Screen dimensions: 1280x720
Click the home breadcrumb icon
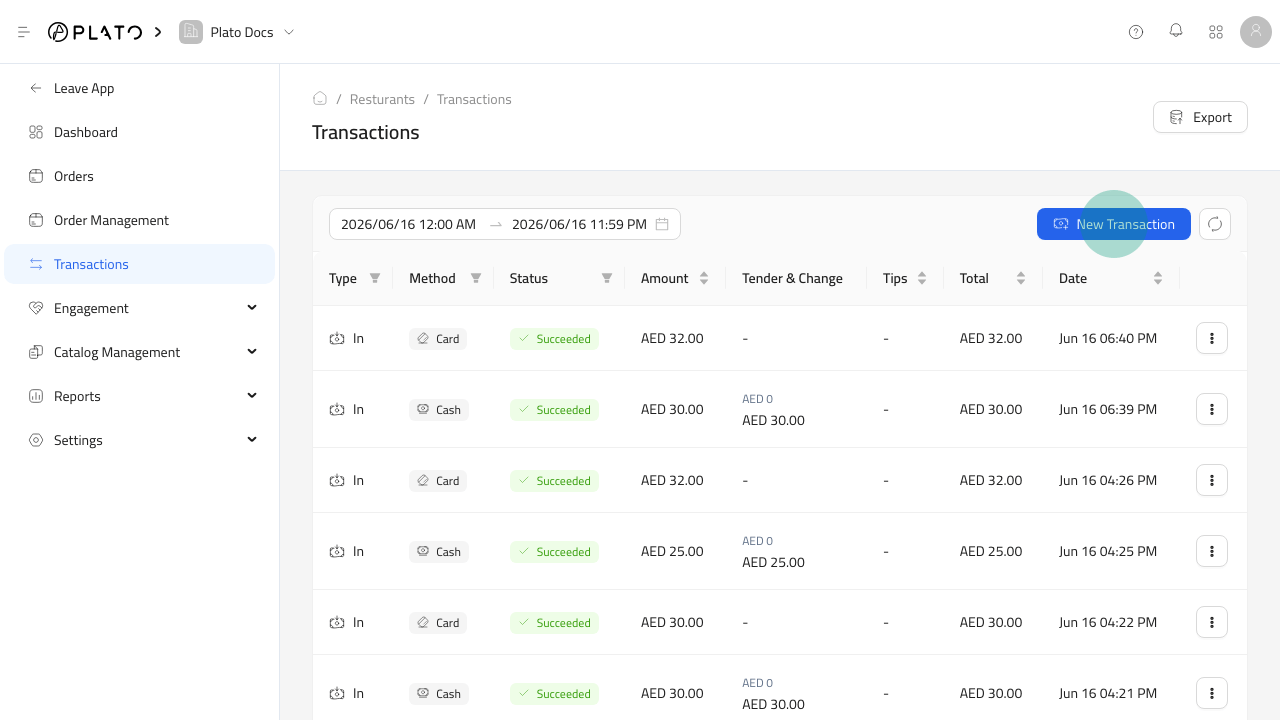(320, 98)
